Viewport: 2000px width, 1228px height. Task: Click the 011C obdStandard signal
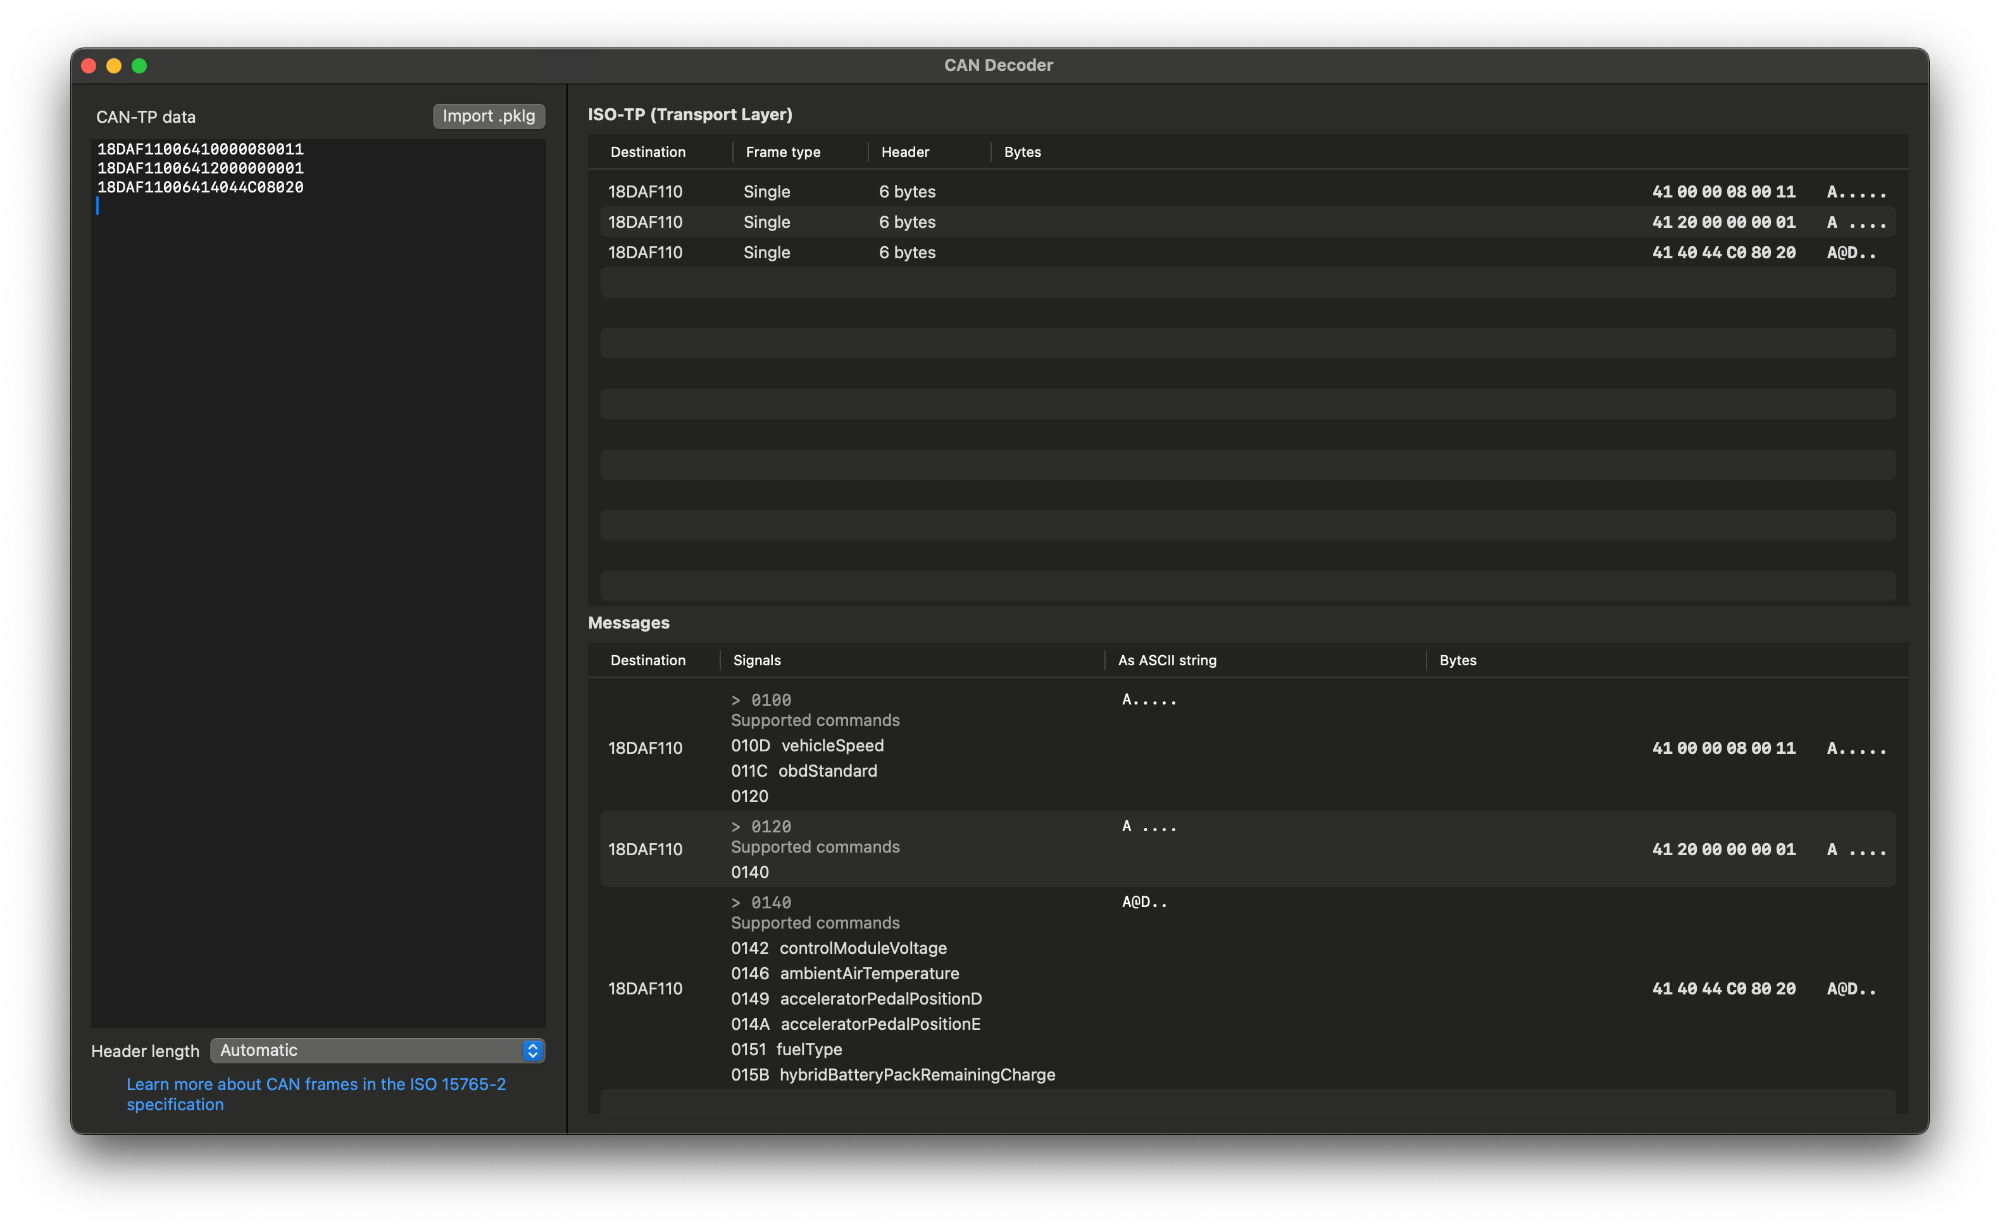point(804,771)
